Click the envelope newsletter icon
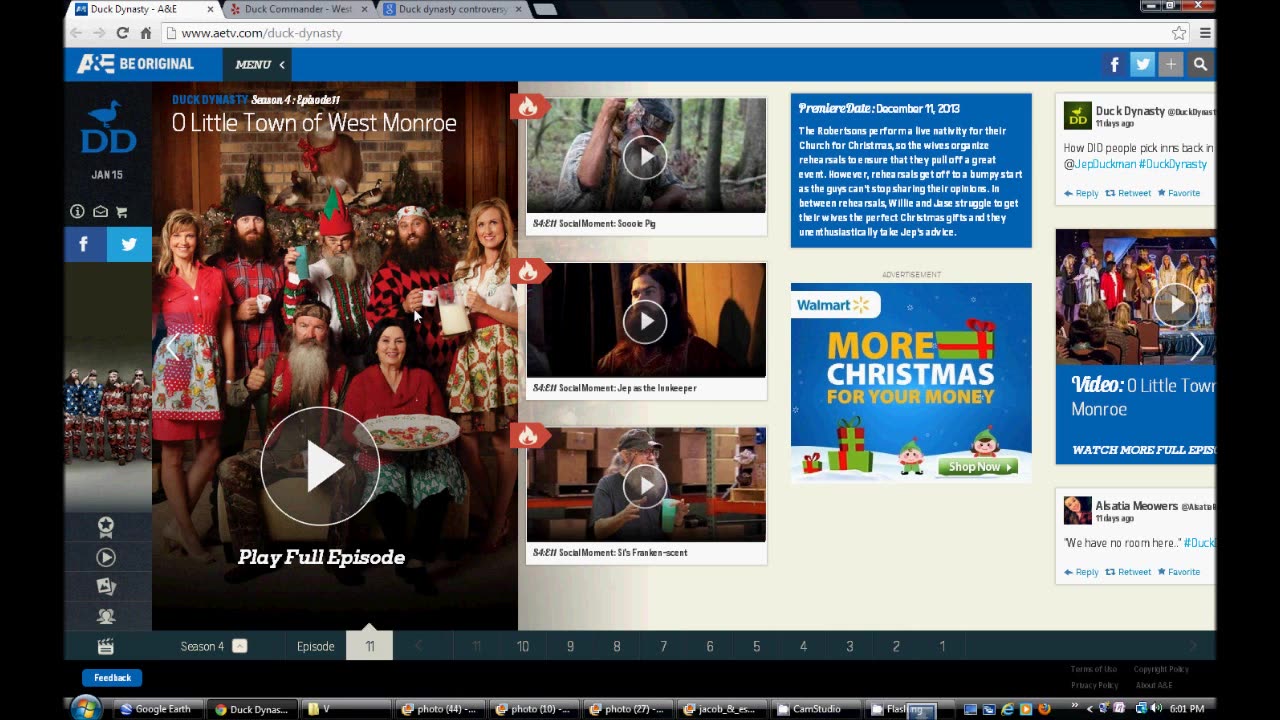Viewport: 1280px width, 720px height. point(100,212)
